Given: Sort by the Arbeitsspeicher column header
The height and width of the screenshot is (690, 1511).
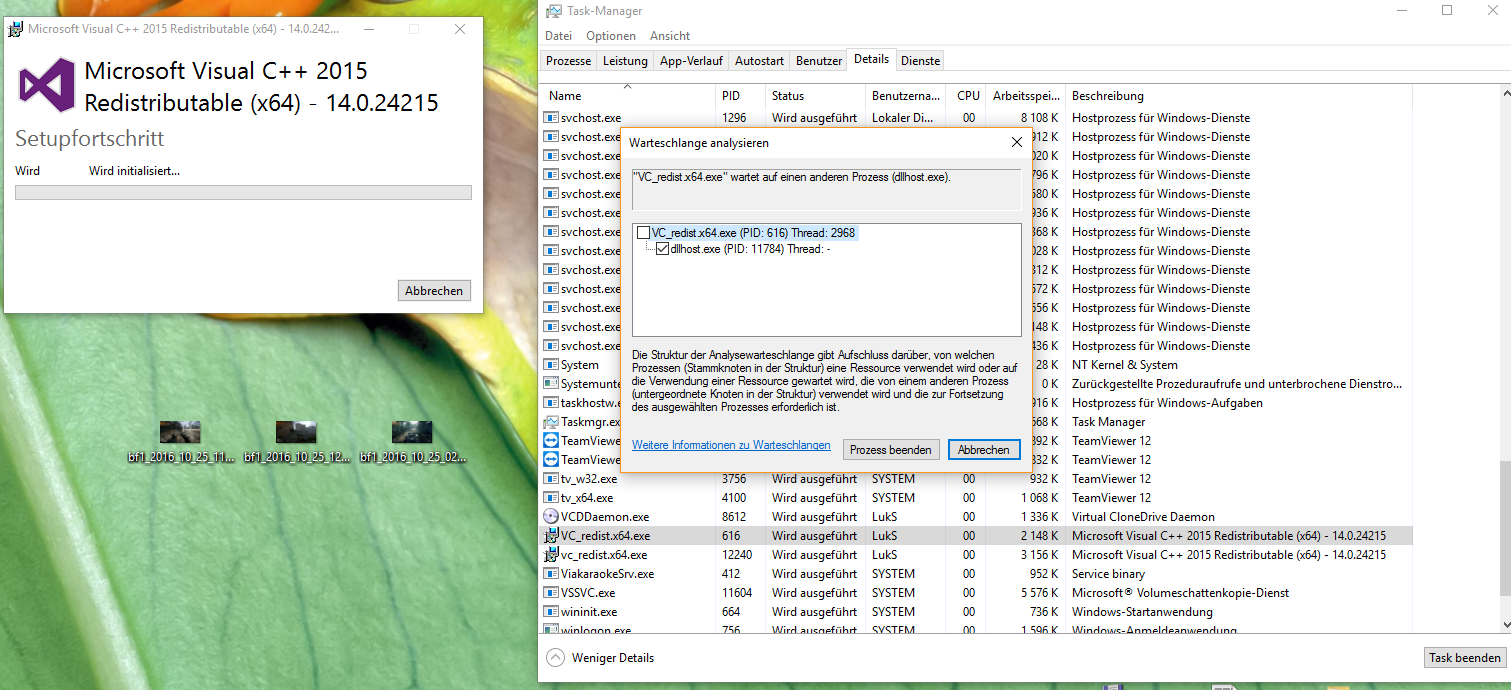Looking at the screenshot, I should coord(1026,96).
